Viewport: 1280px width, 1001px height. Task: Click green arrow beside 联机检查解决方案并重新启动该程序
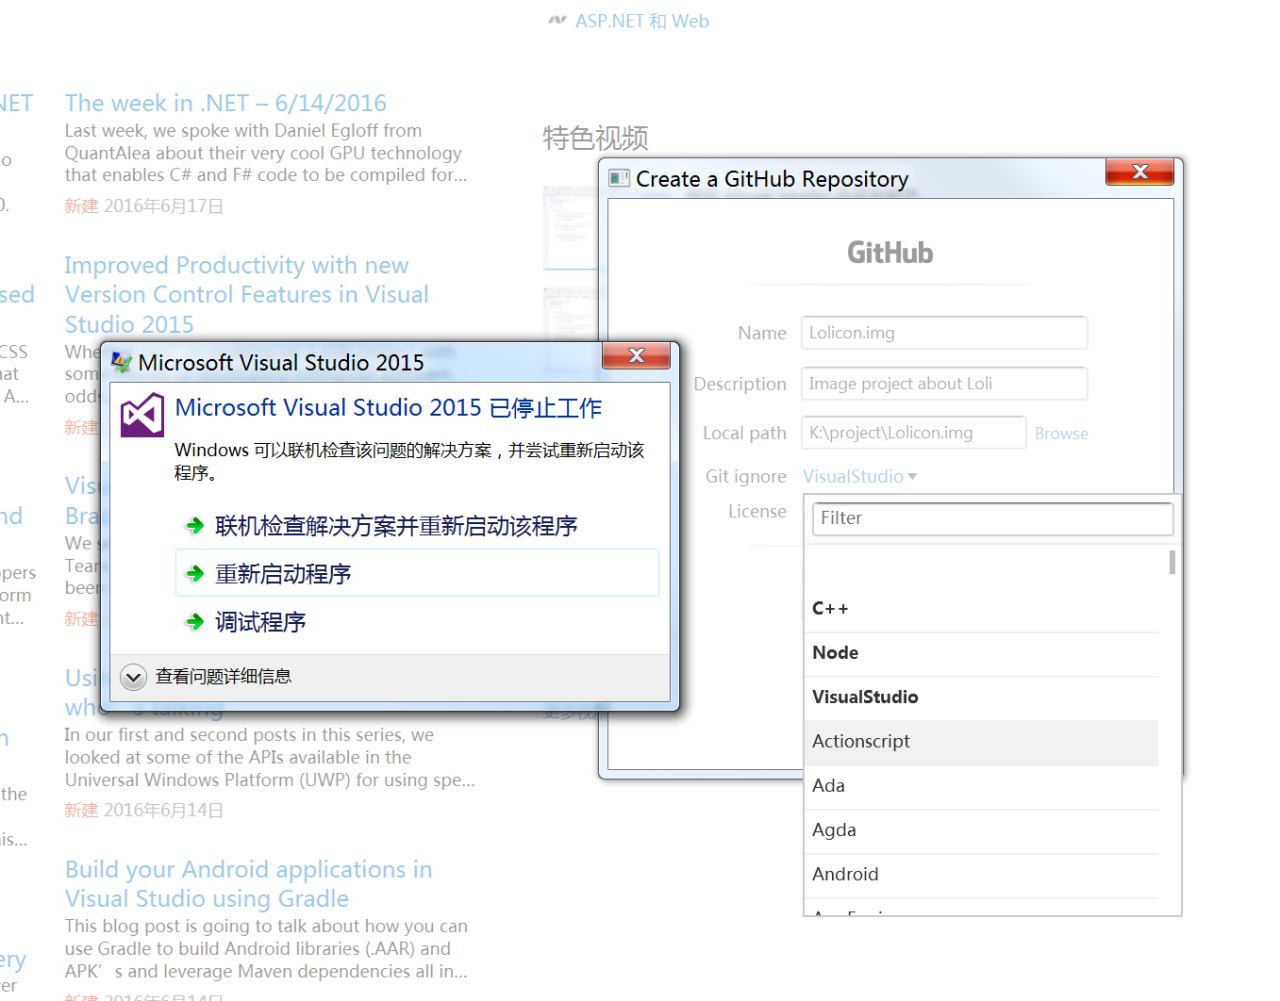[195, 526]
